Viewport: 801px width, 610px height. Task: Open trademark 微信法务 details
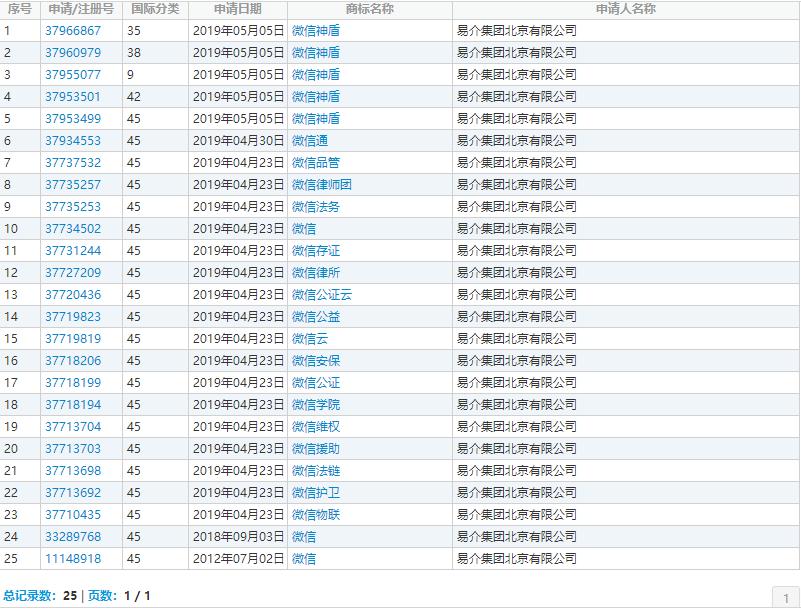point(316,206)
